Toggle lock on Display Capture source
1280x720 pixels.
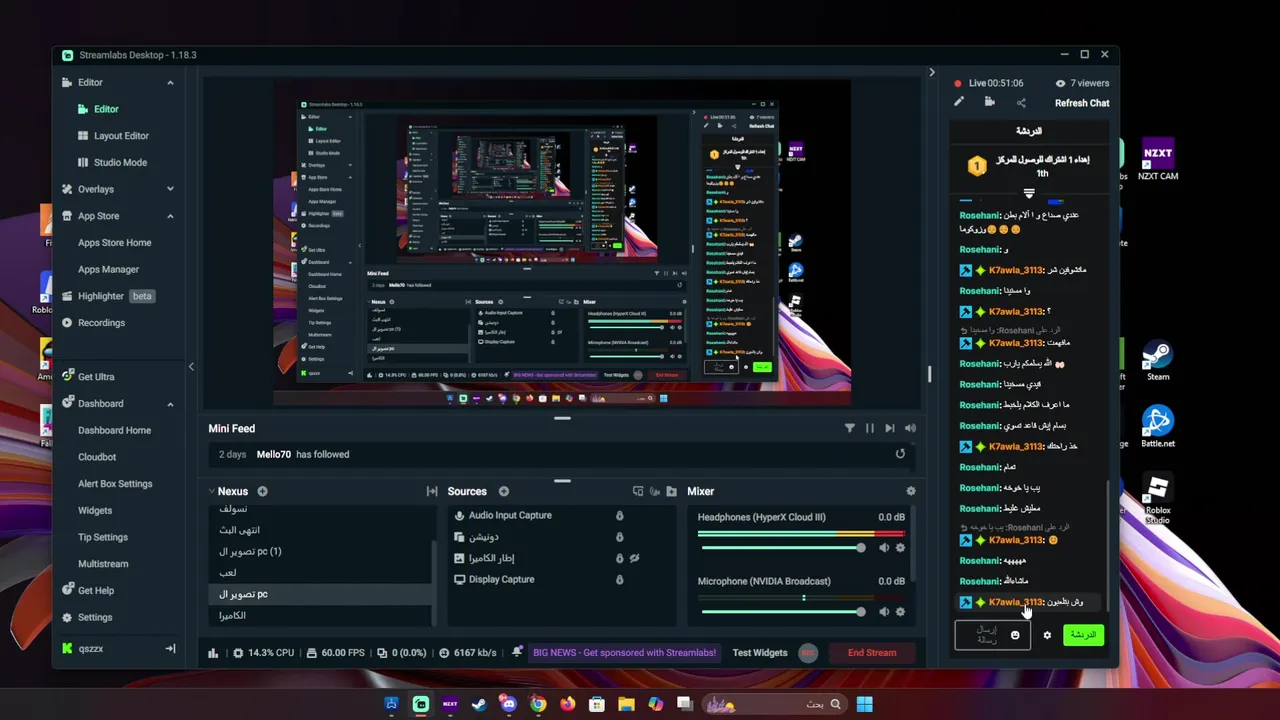(619, 579)
